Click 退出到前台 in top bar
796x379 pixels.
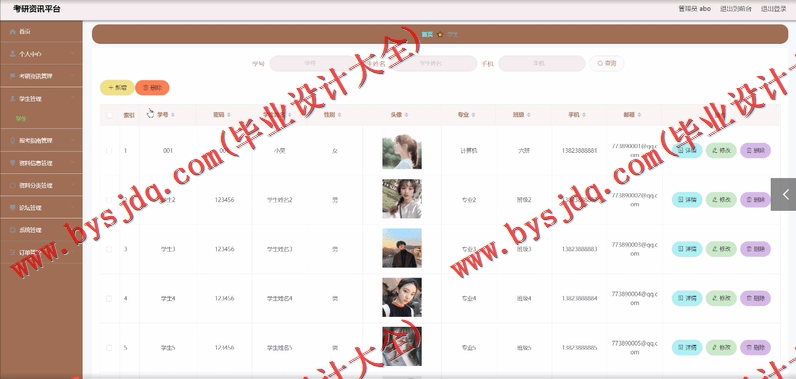pyautogui.click(x=736, y=9)
